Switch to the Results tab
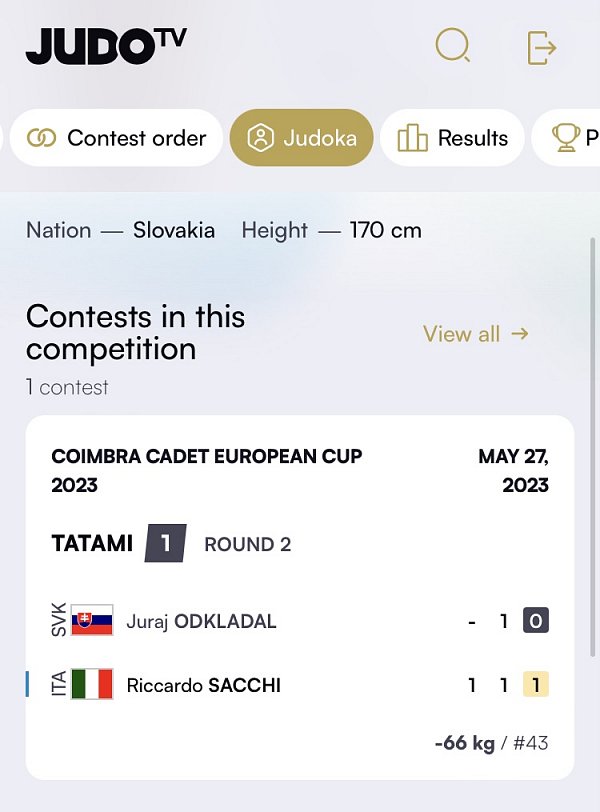Viewport: 600px width, 812px height. pos(452,138)
